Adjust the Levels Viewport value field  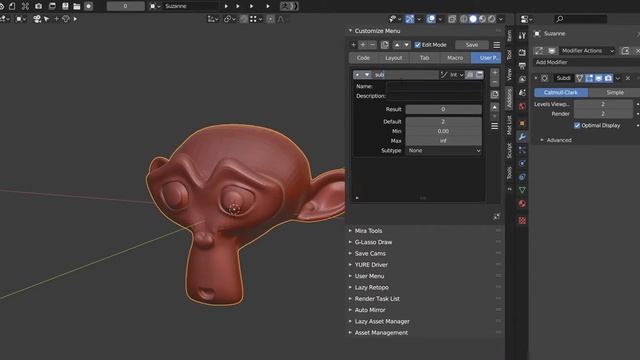coord(603,104)
